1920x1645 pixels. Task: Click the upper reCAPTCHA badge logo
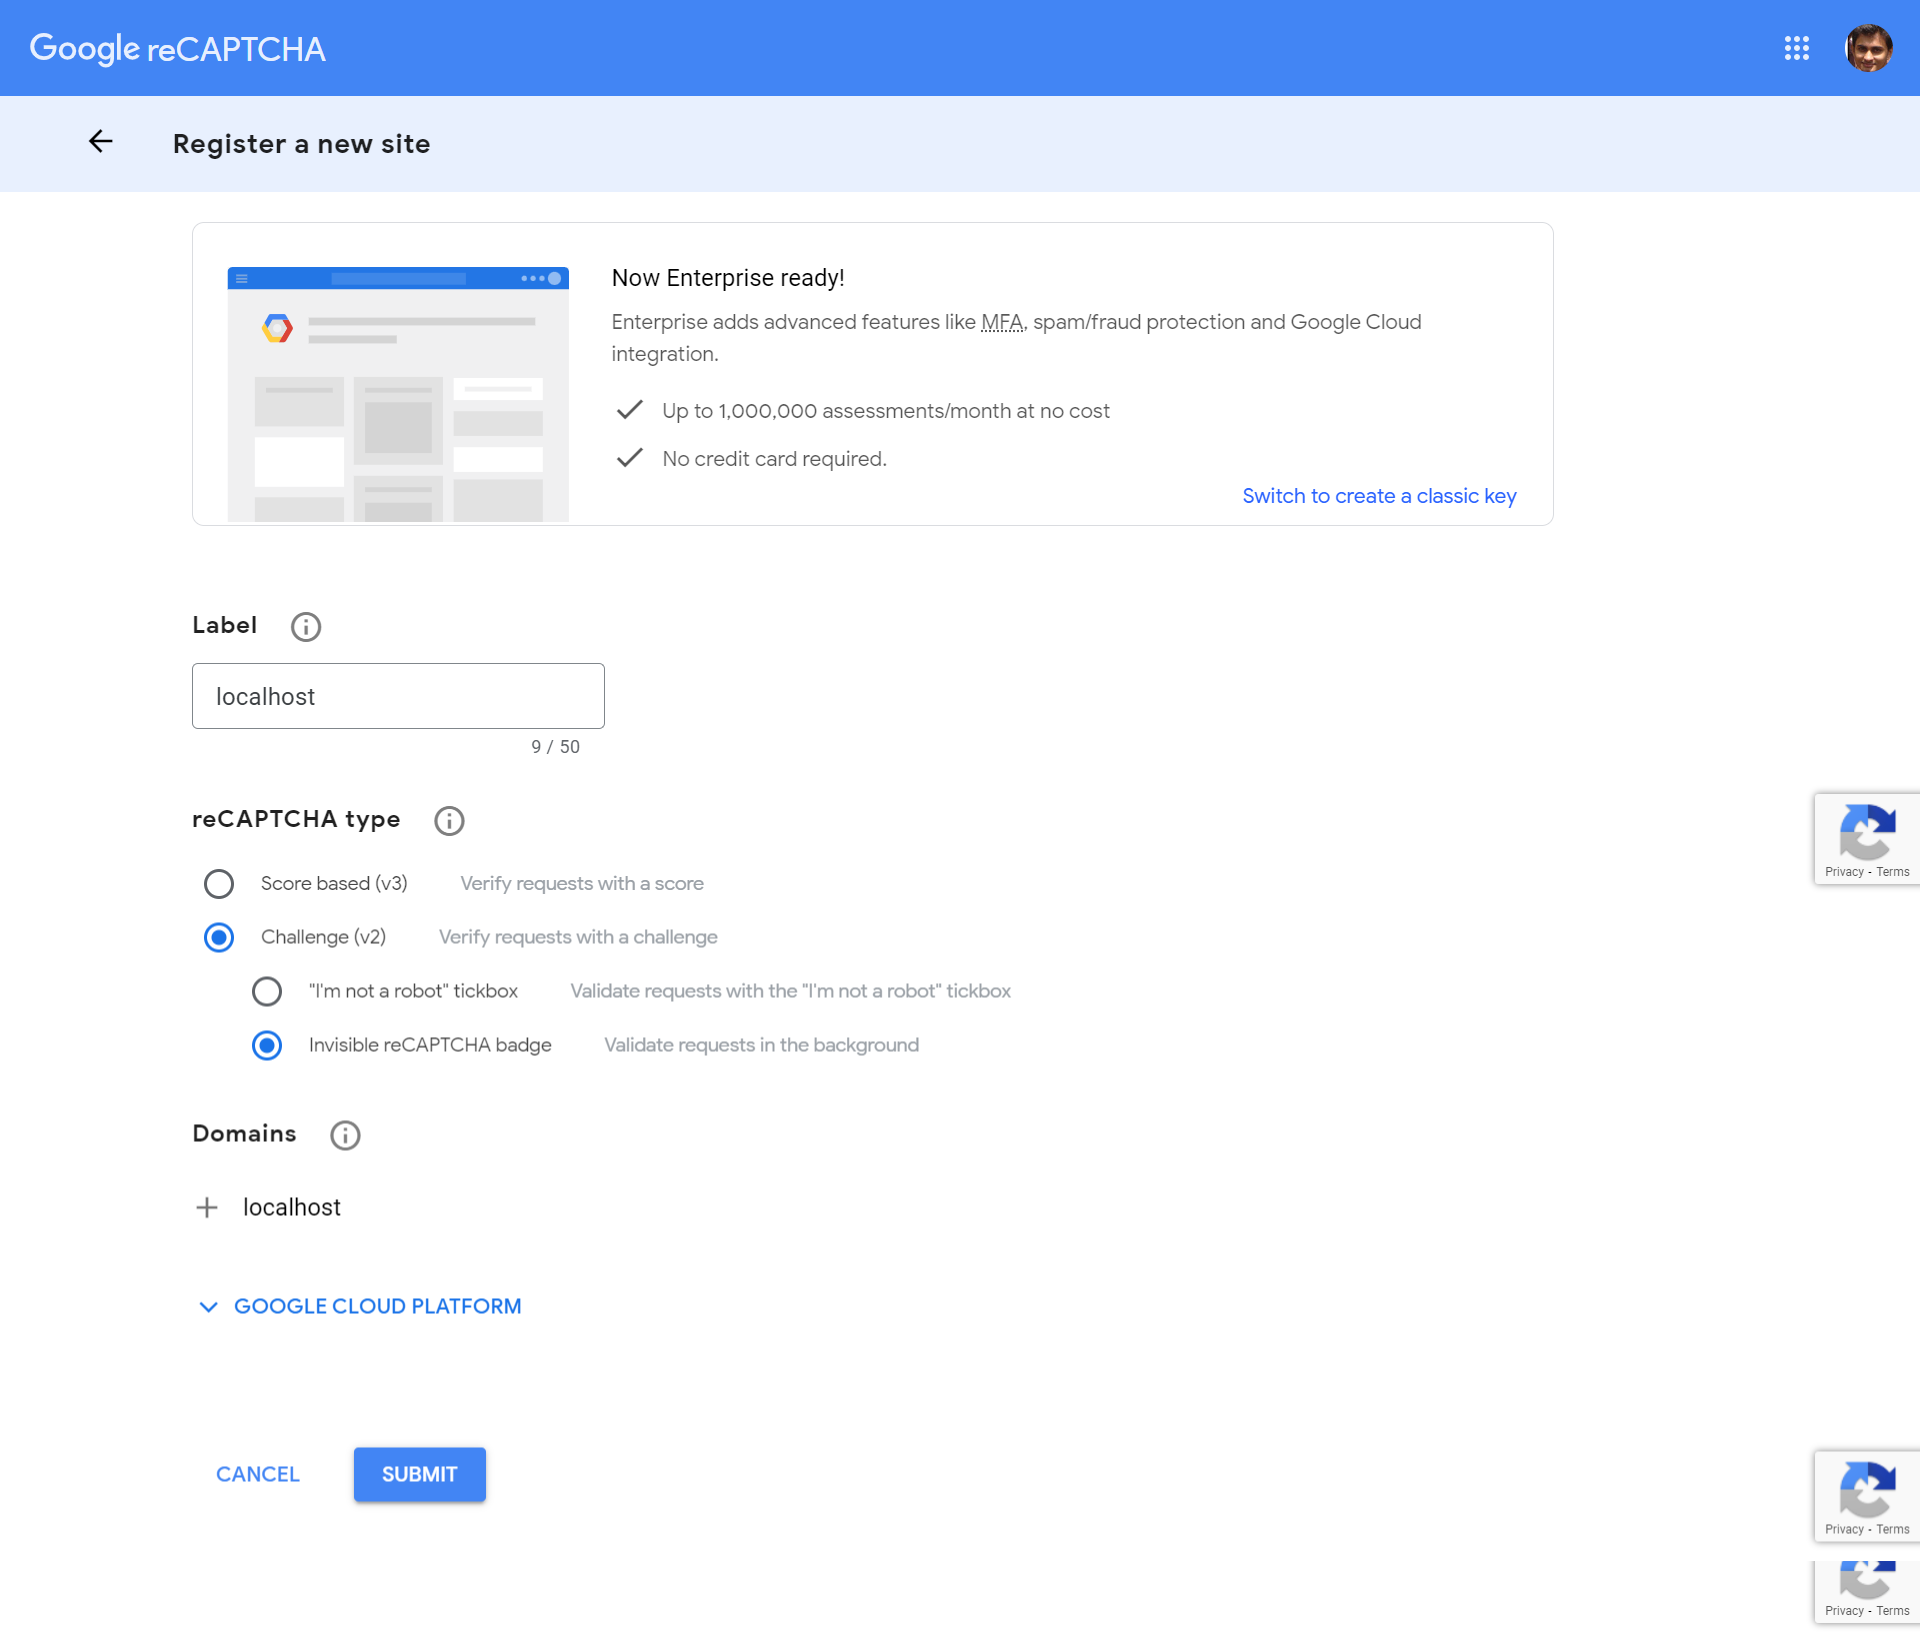(1867, 832)
